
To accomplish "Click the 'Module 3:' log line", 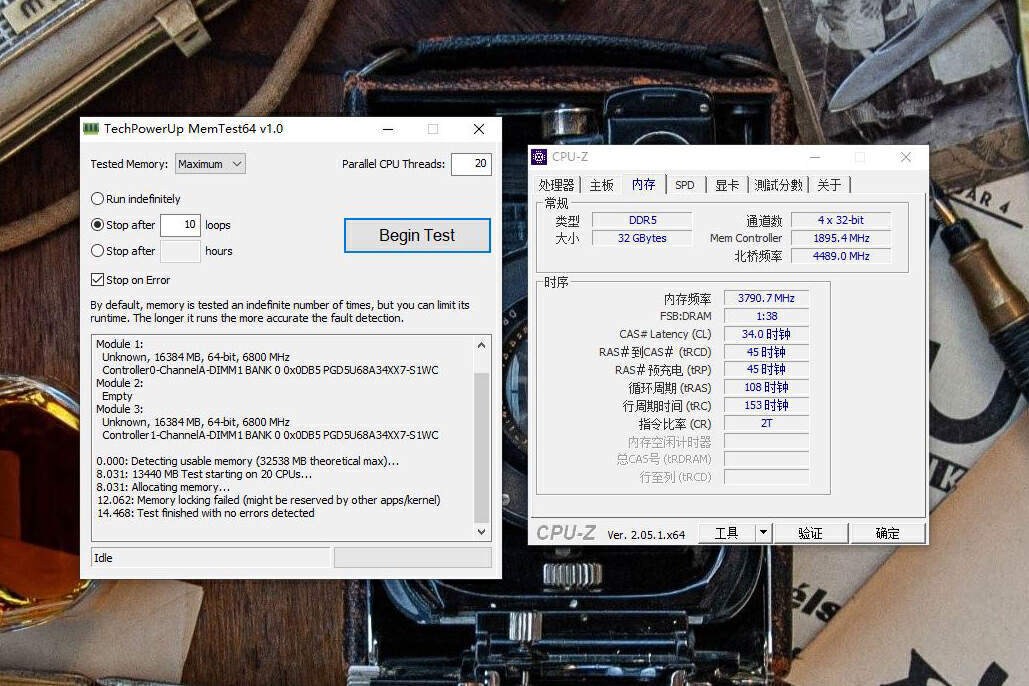I will click(x=119, y=409).
